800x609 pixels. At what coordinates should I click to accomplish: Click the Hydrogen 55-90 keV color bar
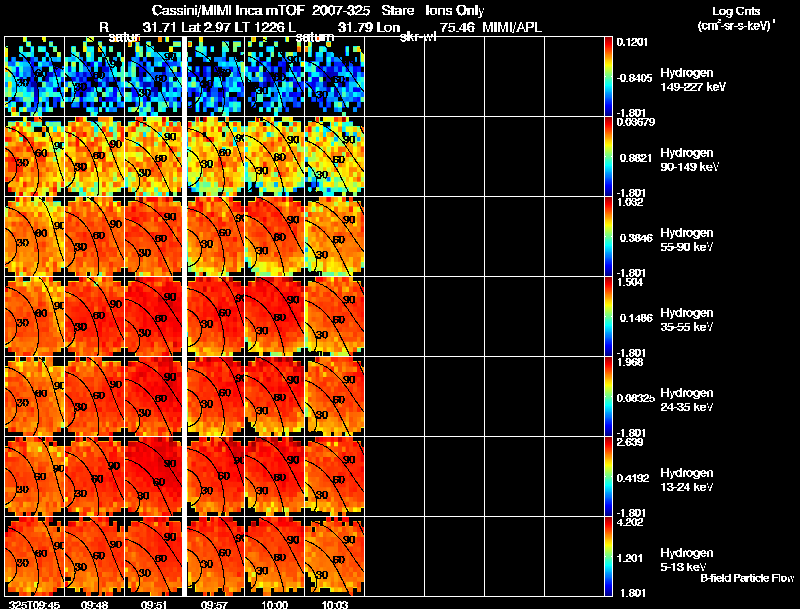608,237
